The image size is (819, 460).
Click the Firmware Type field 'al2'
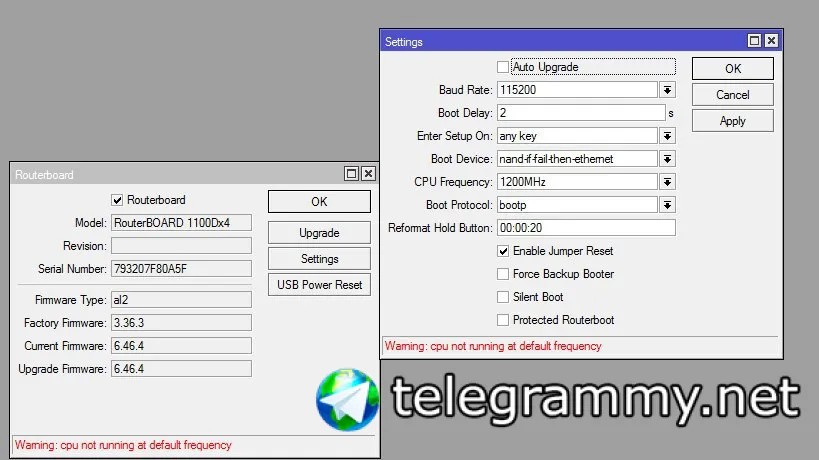(181, 300)
